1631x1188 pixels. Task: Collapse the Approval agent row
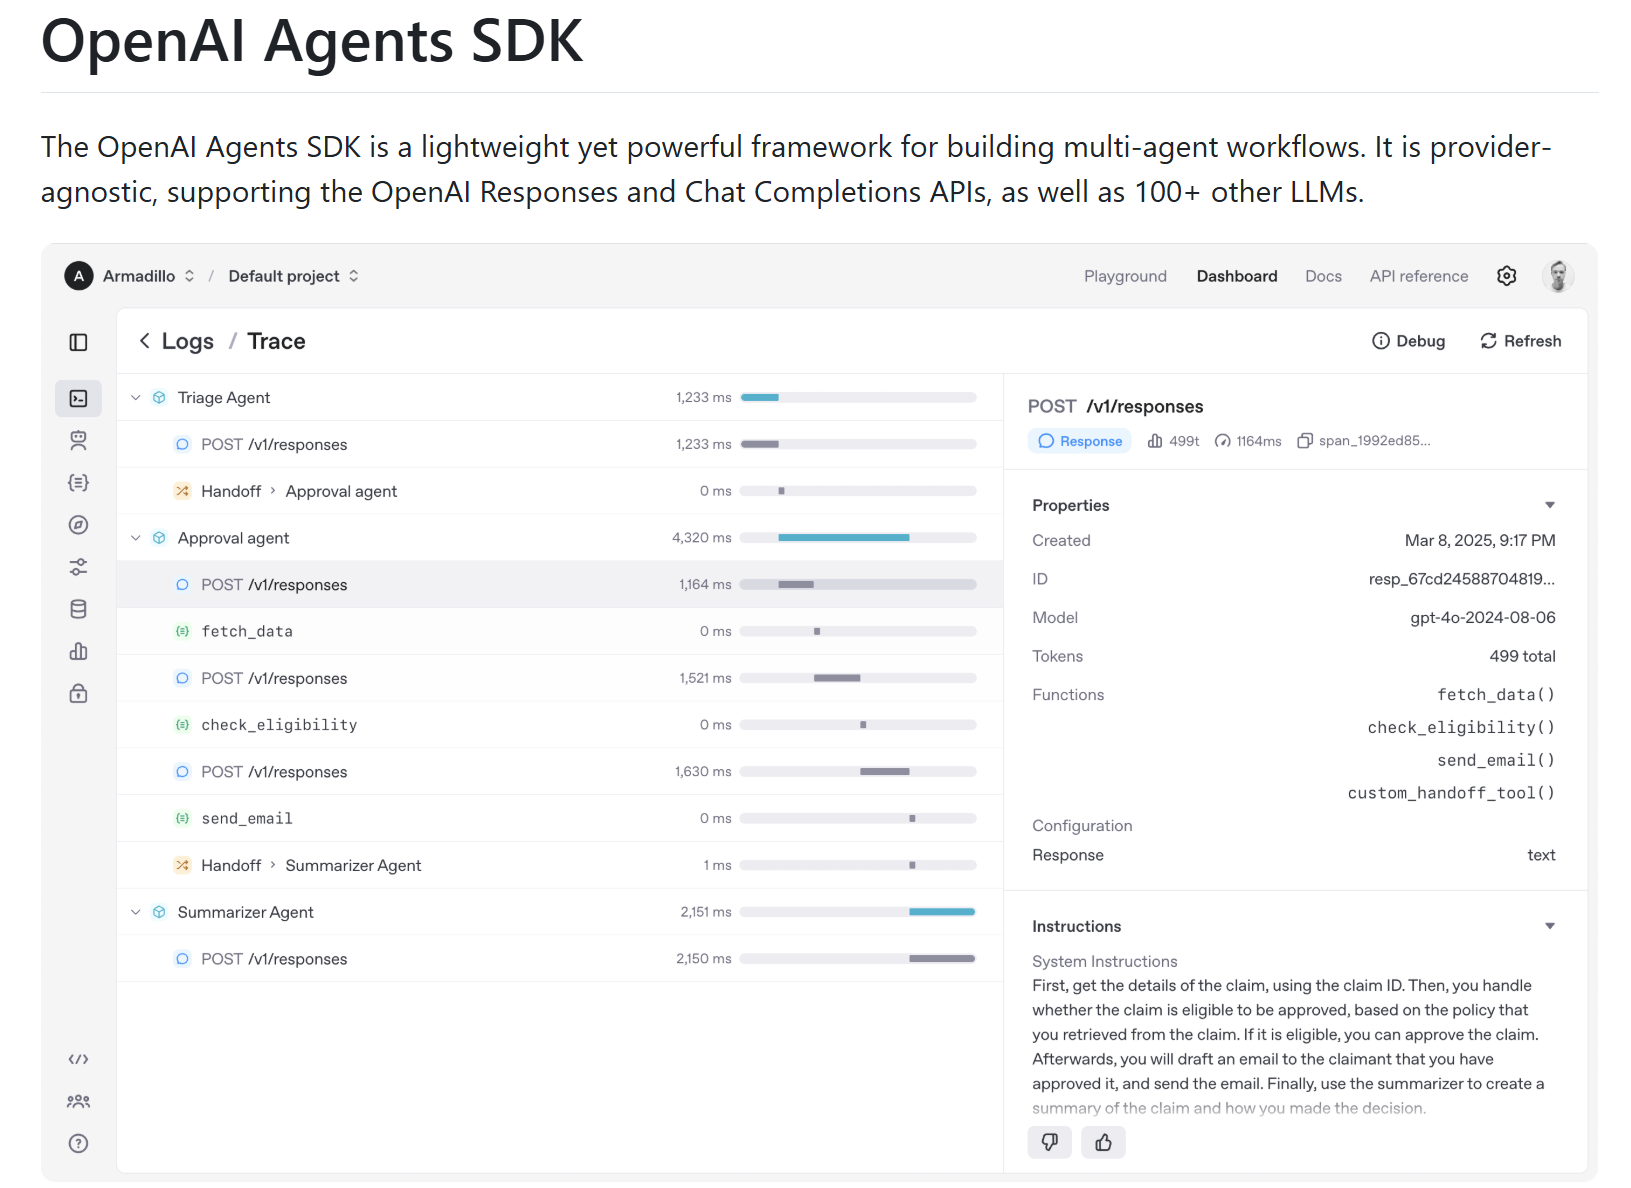click(x=136, y=538)
